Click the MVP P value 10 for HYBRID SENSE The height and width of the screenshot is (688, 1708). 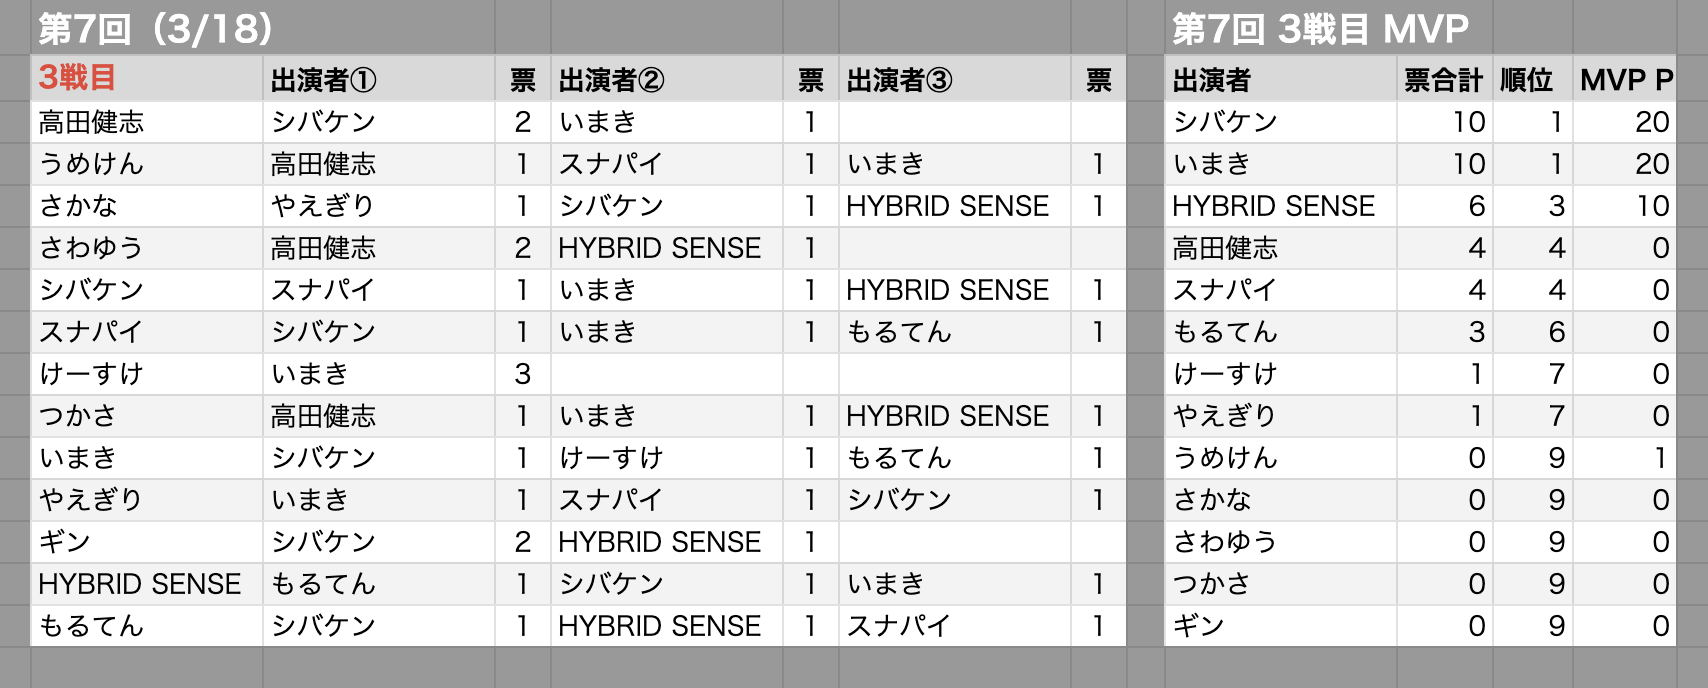[1624, 206]
